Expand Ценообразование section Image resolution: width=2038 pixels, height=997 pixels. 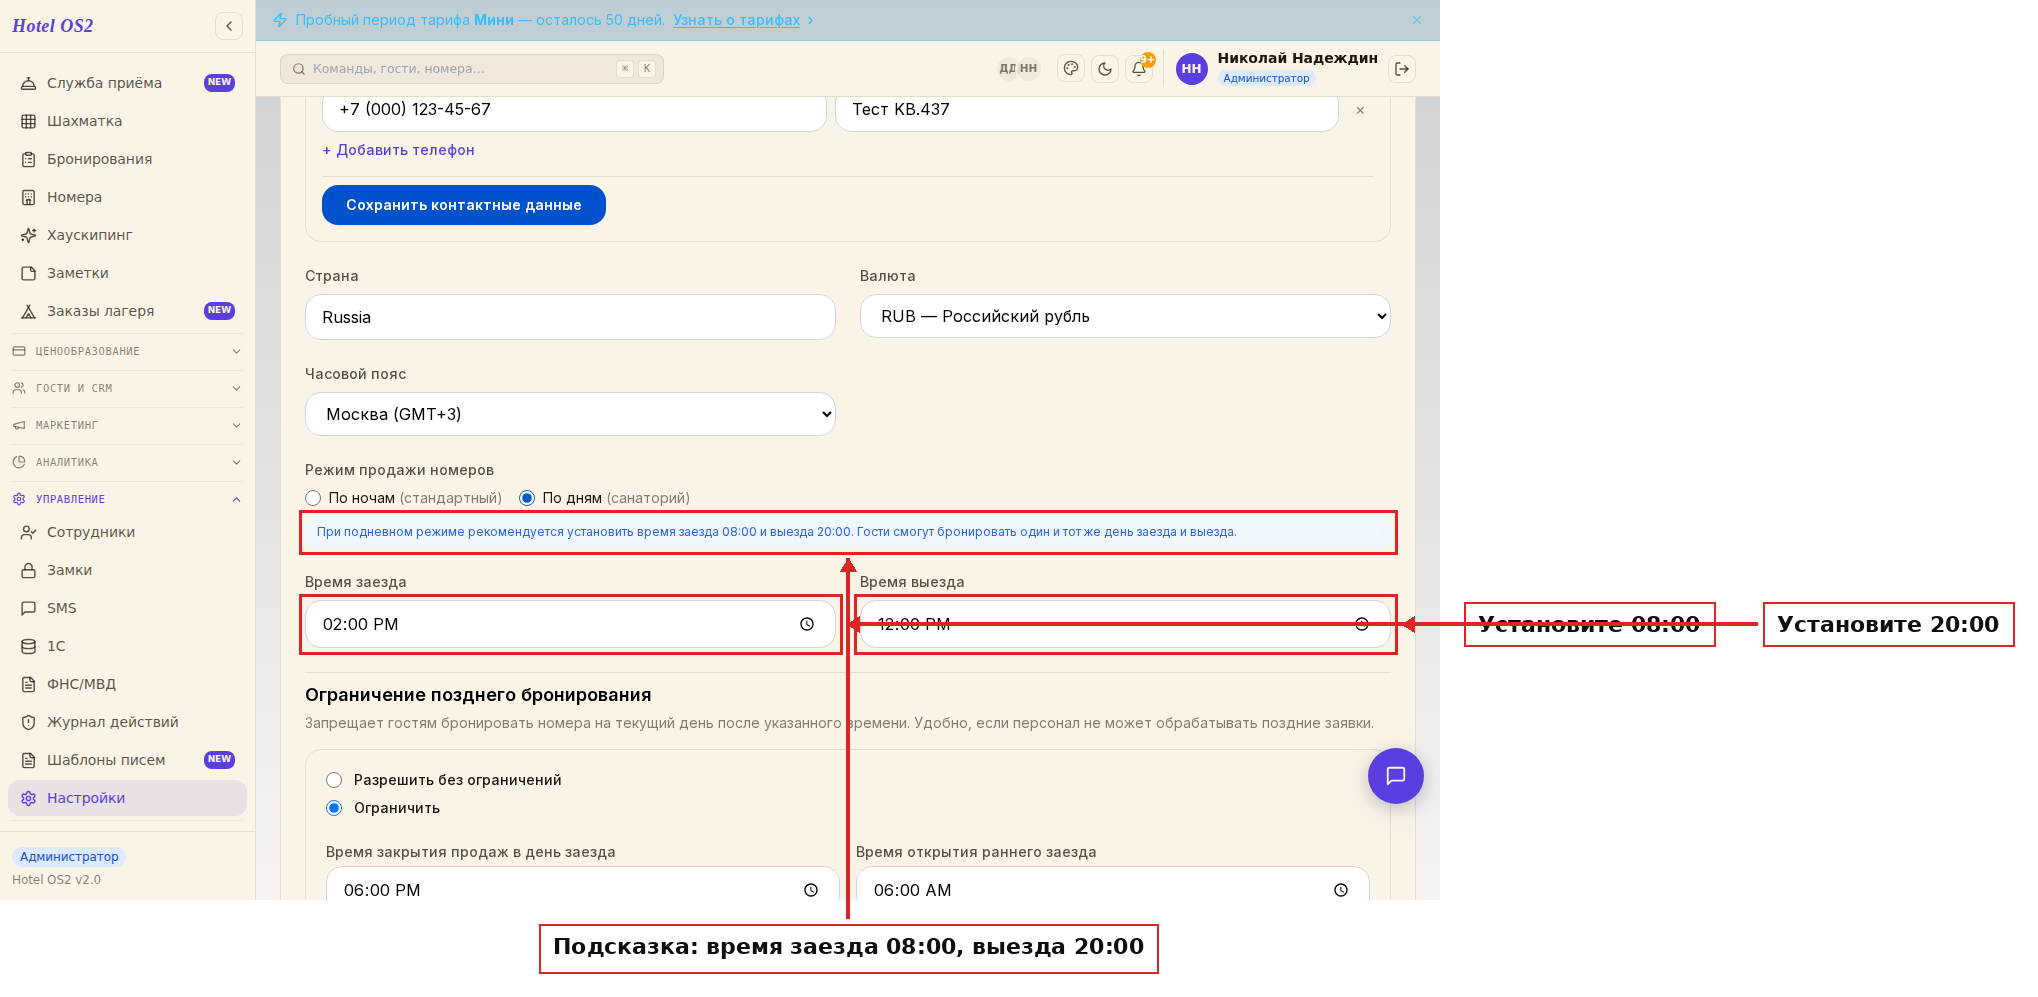(127, 351)
